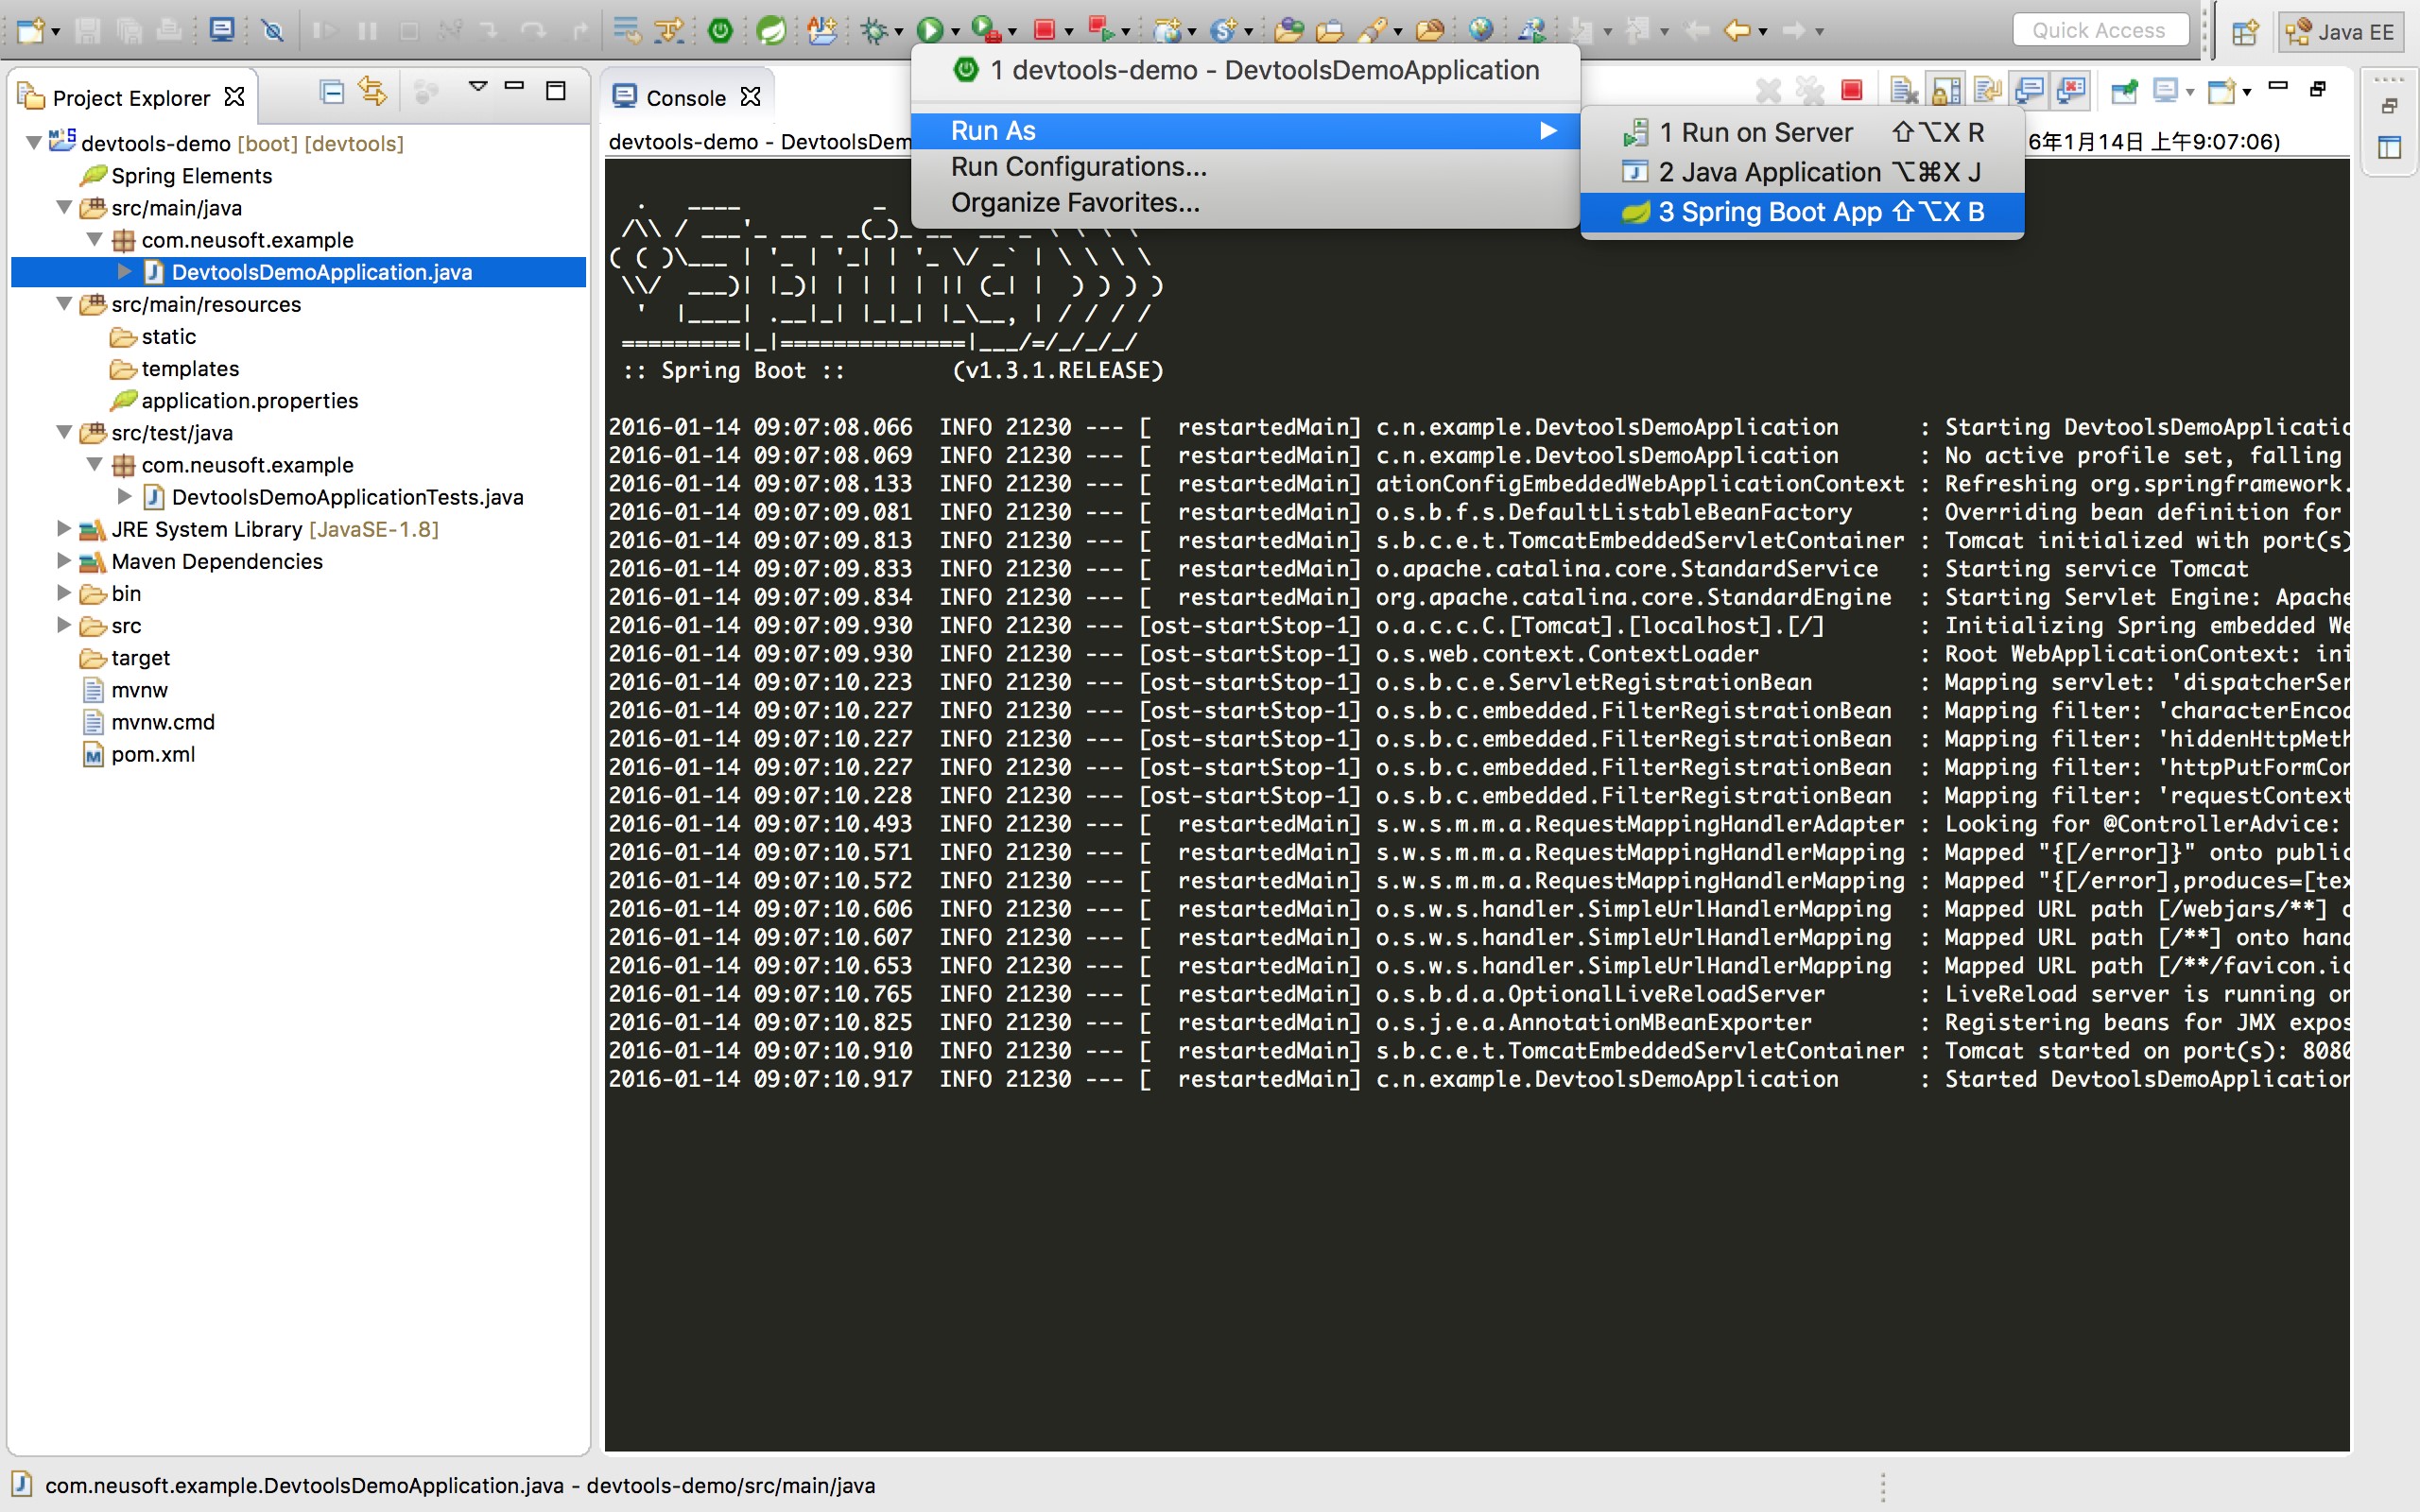Click the New wizard icon in toolbar
This screenshot has height=1512, width=2420.
click(29, 30)
